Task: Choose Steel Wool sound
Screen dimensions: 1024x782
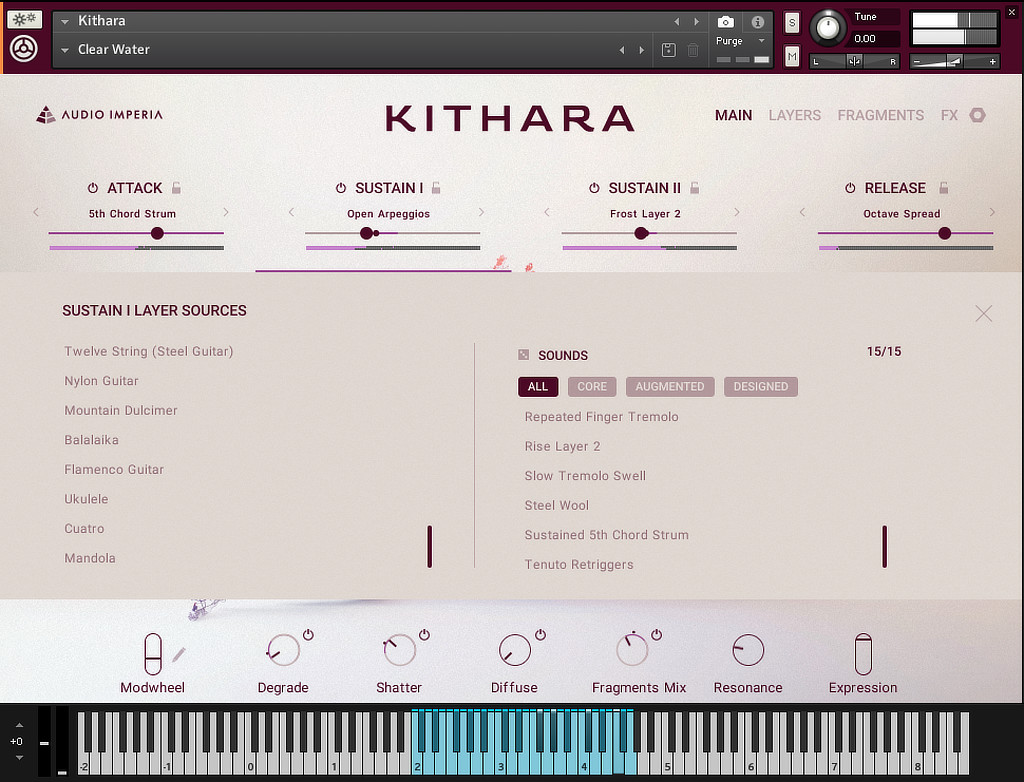Action: tap(556, 505)
